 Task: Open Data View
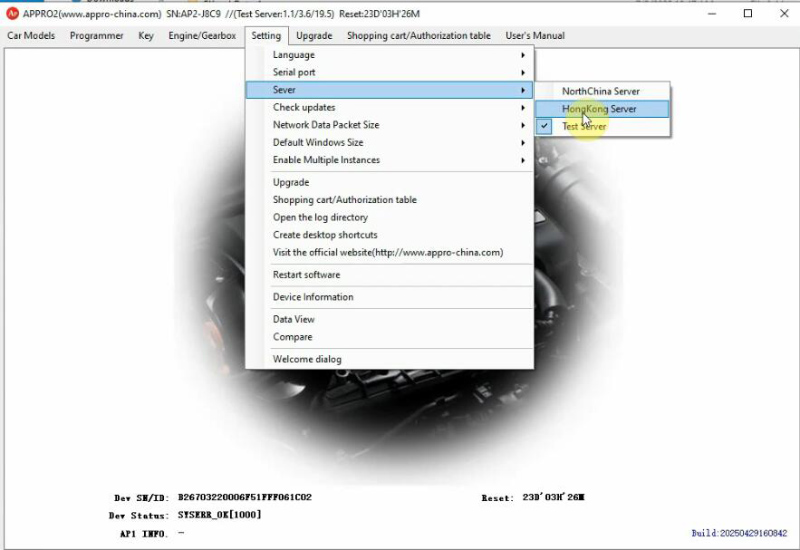tap(389, 319)
